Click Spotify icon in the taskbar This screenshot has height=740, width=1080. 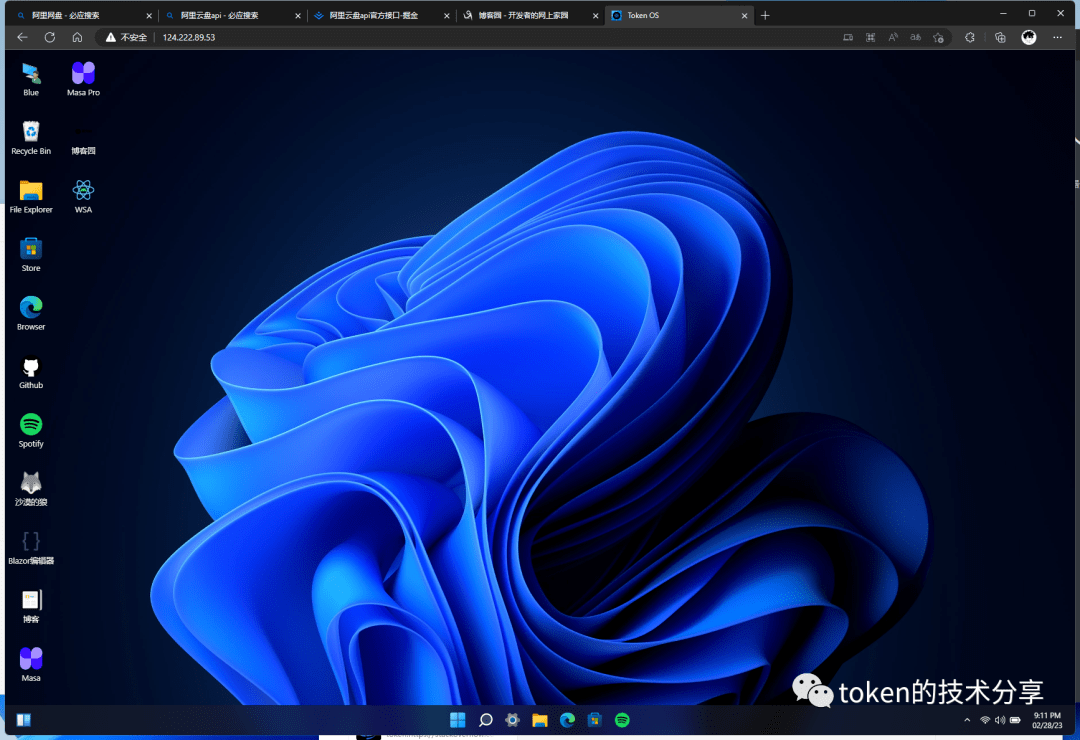point(622,720)
